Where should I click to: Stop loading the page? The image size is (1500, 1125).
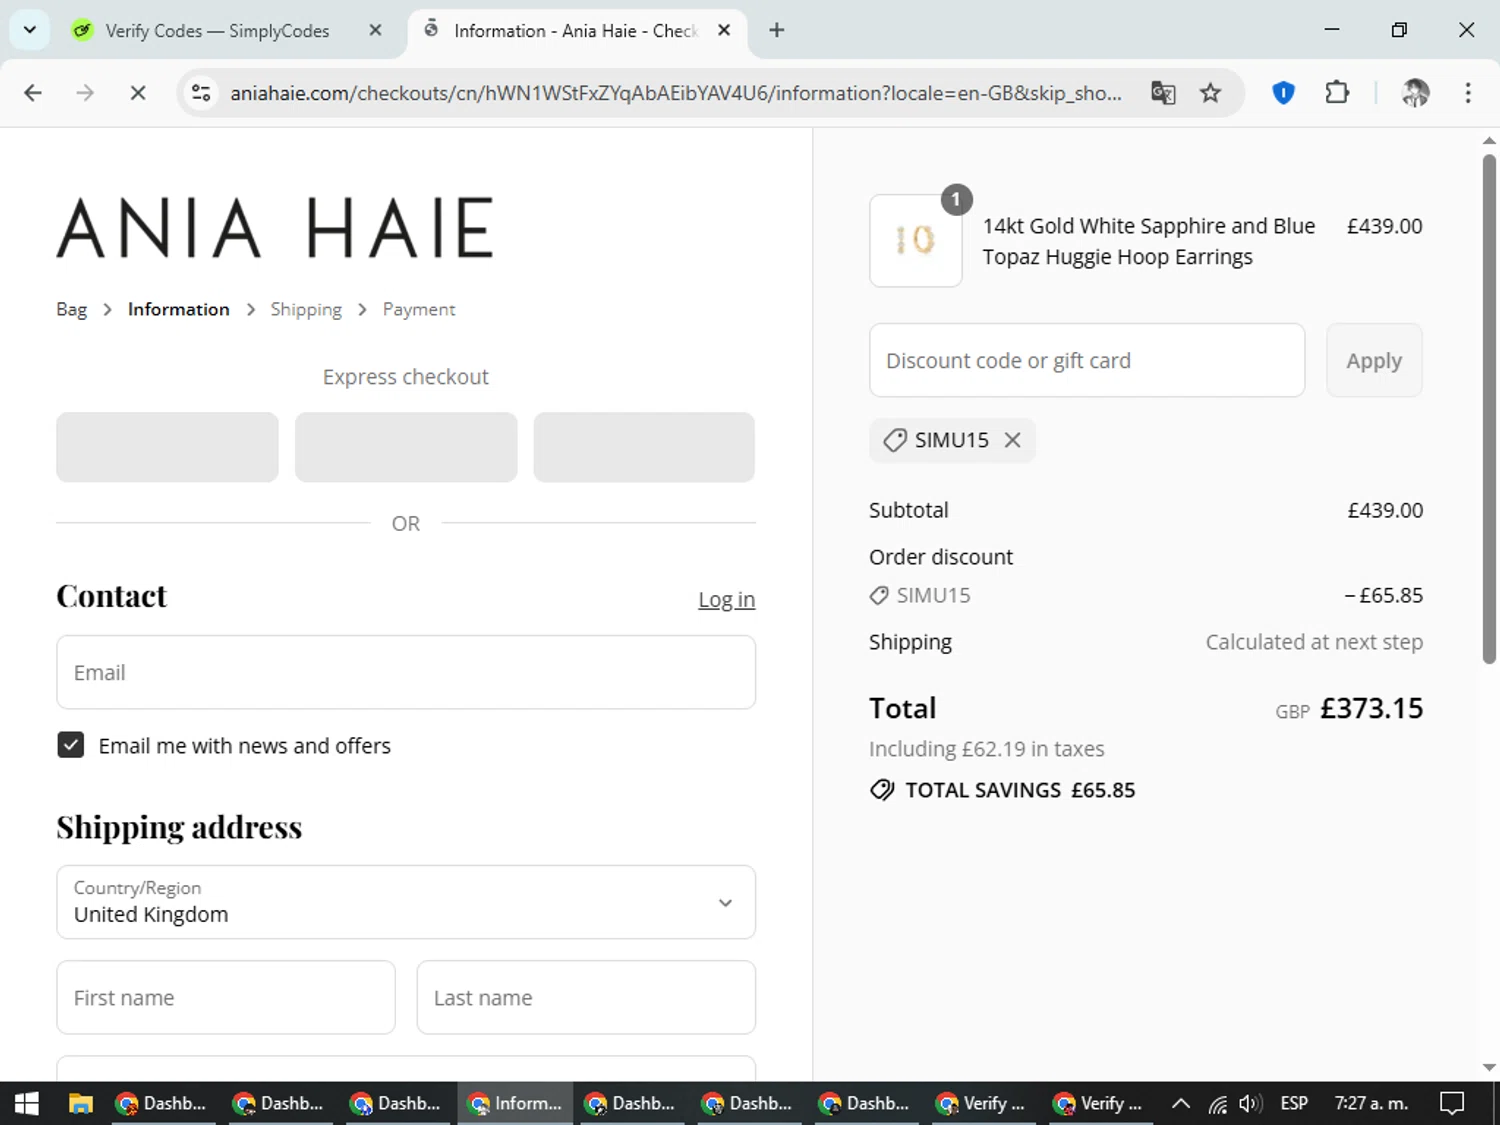coord(138,93)
